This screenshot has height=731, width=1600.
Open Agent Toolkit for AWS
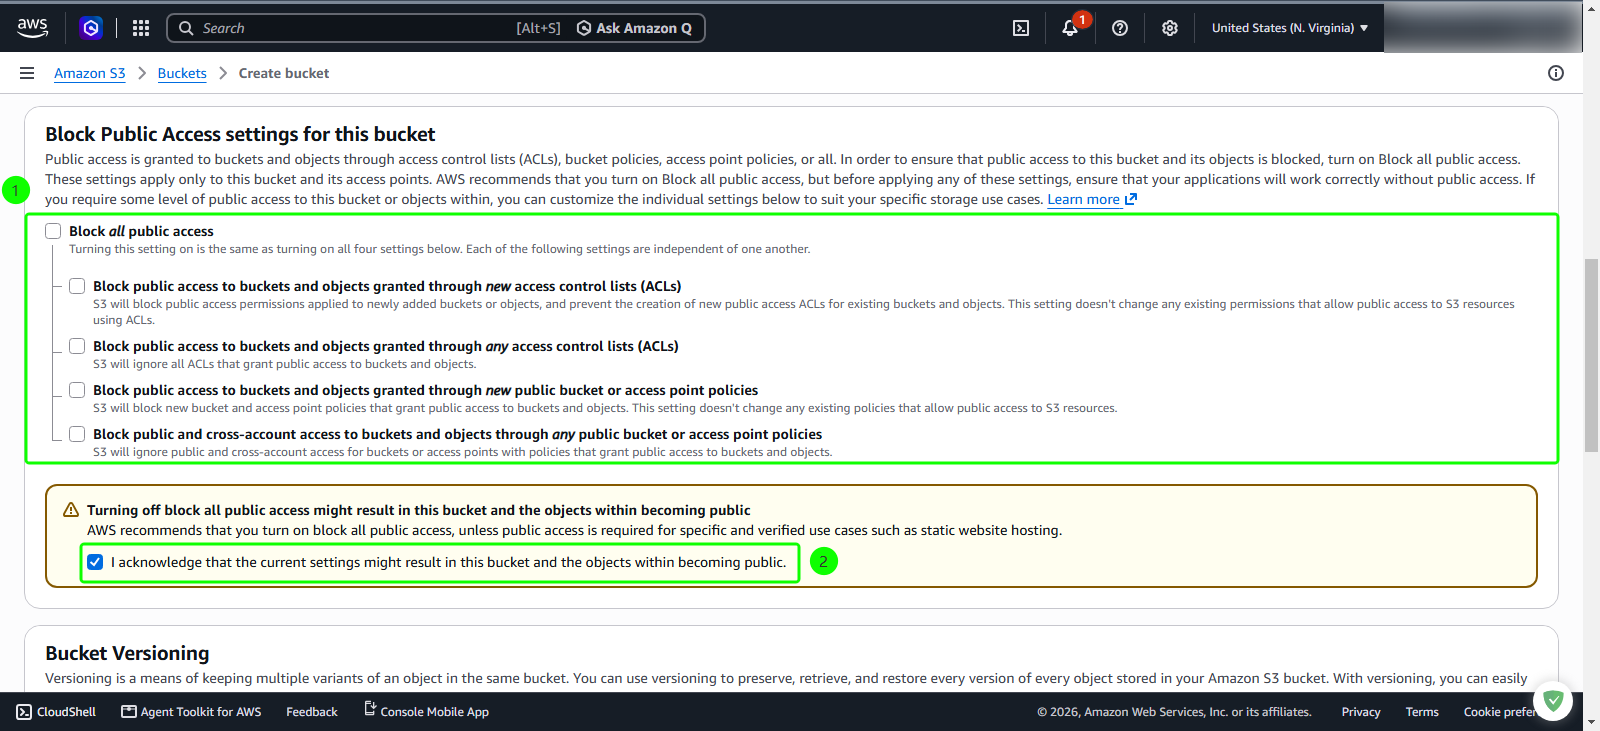tap(191, 712)
